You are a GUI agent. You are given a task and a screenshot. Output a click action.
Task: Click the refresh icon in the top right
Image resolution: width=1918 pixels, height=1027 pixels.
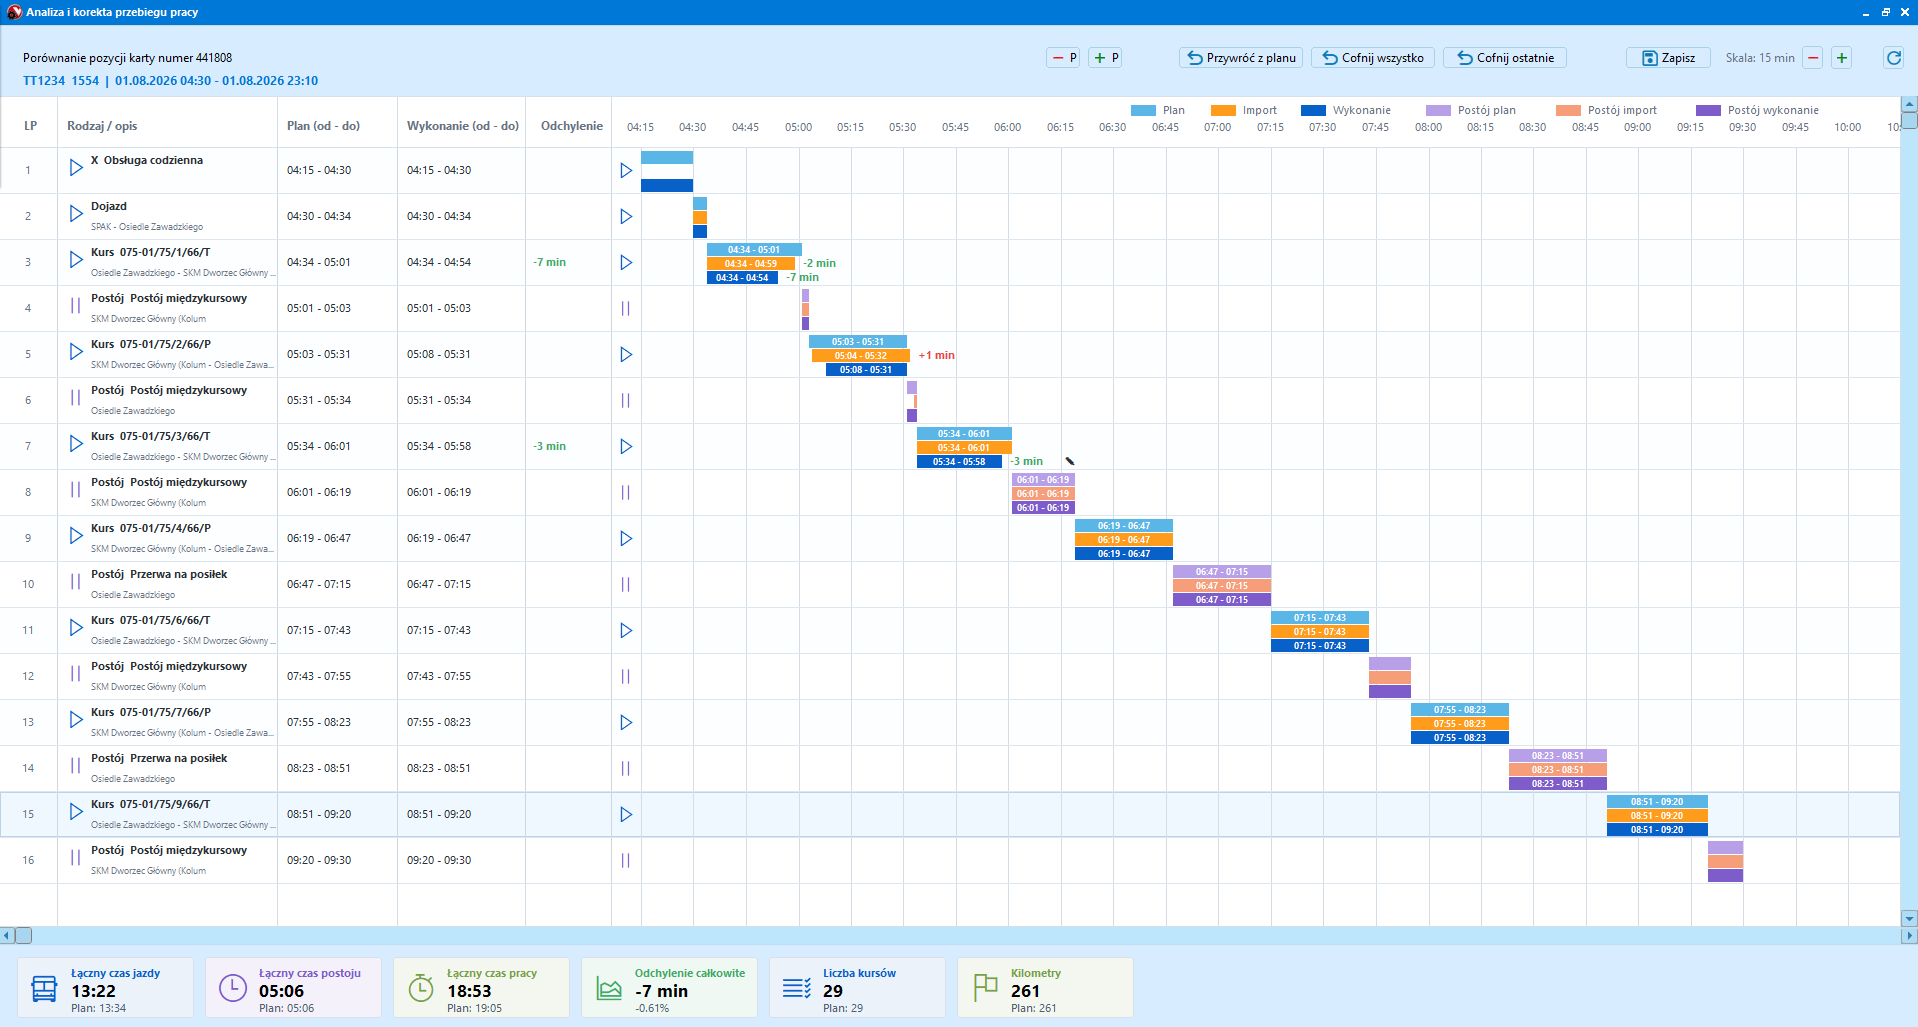click(x=1893, y=58)
